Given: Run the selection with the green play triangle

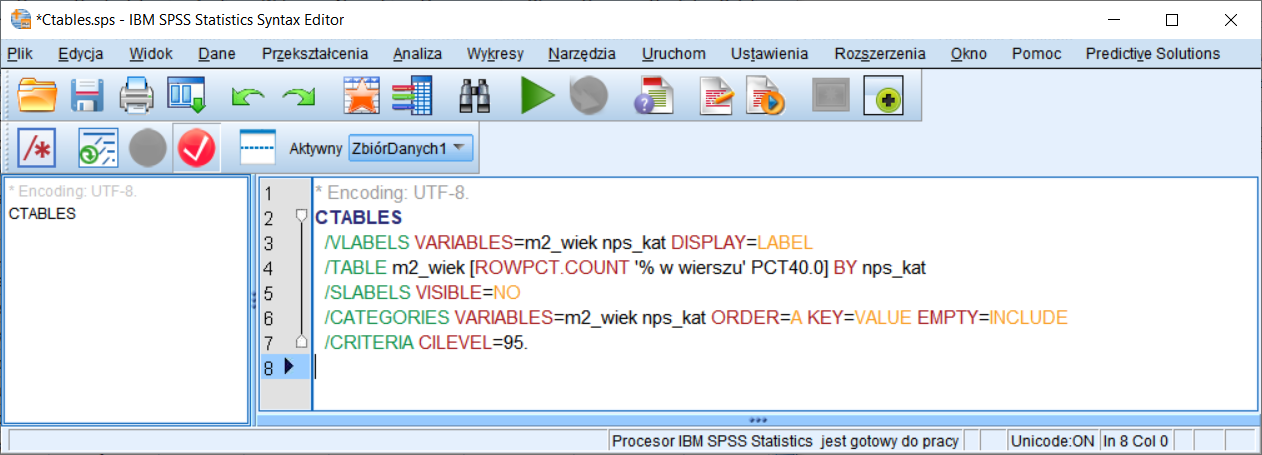Looking at the screenshot, I should 537,97.
